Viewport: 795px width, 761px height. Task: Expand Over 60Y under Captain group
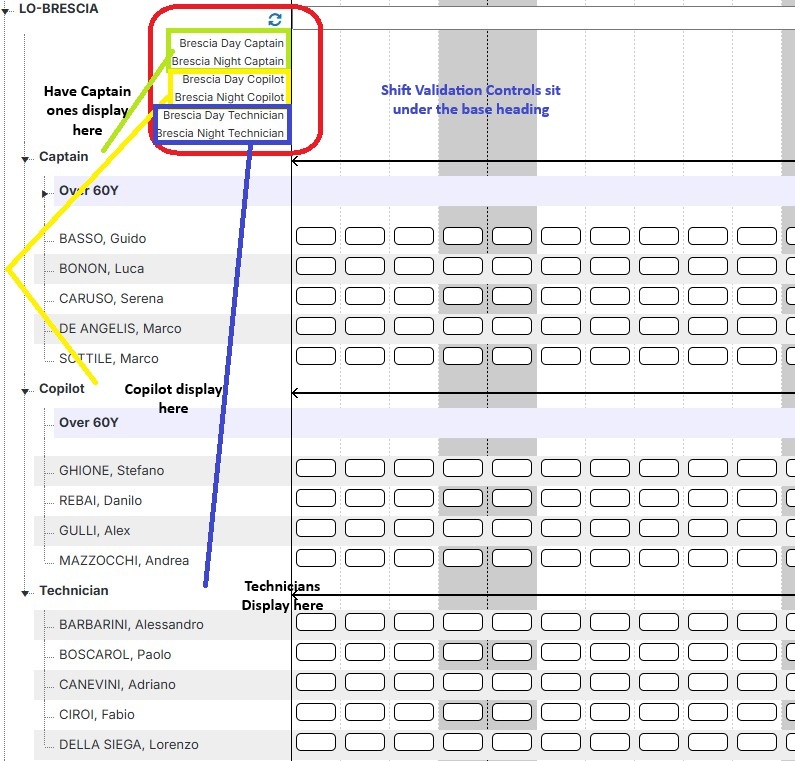click(x=45, y=192)
